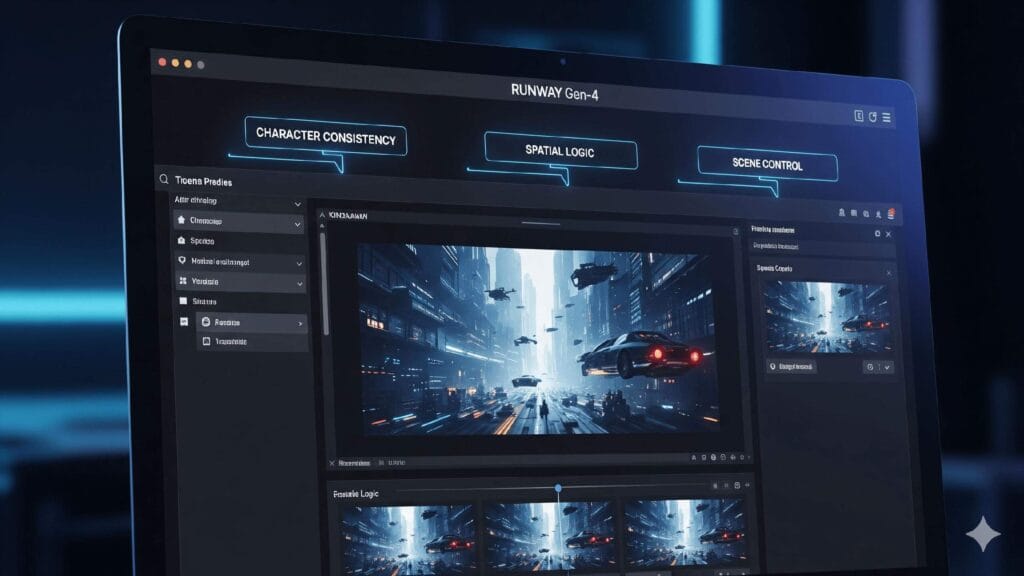Expand the home-icon row using its chevron
Screen dimensions: 1024x576
[x=298, y=225]
